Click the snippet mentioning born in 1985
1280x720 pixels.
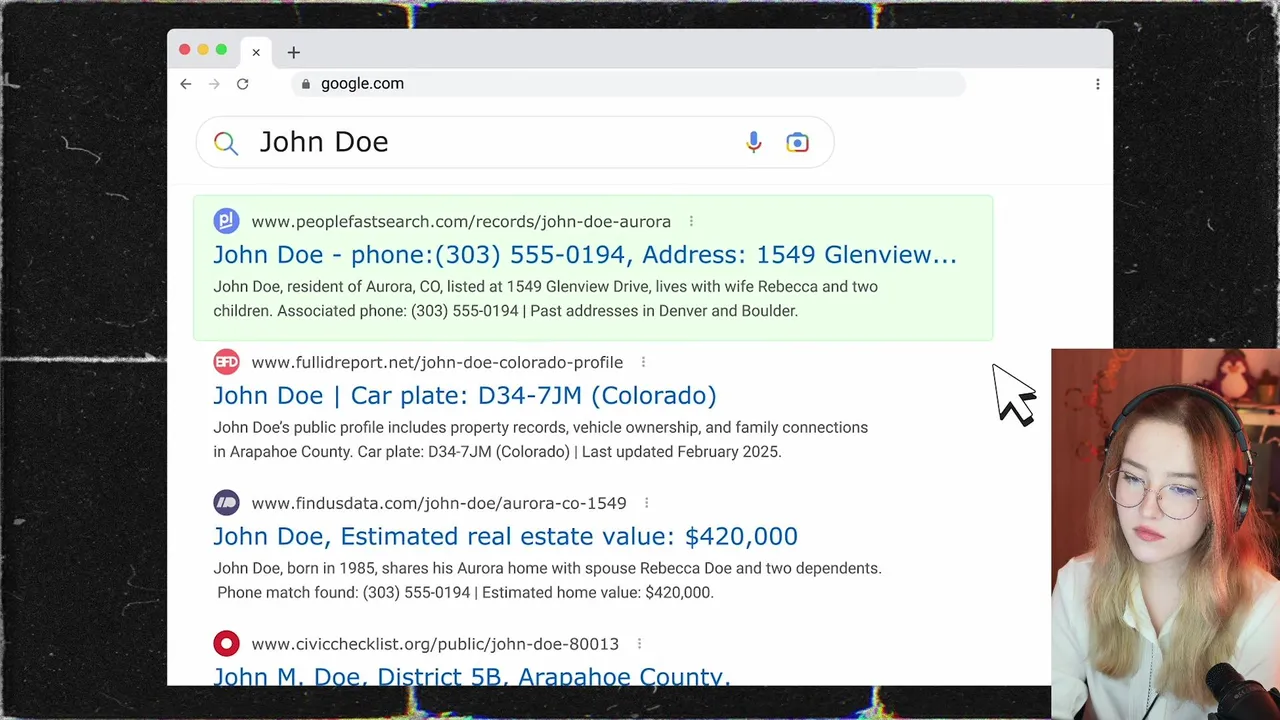(547, 580)
